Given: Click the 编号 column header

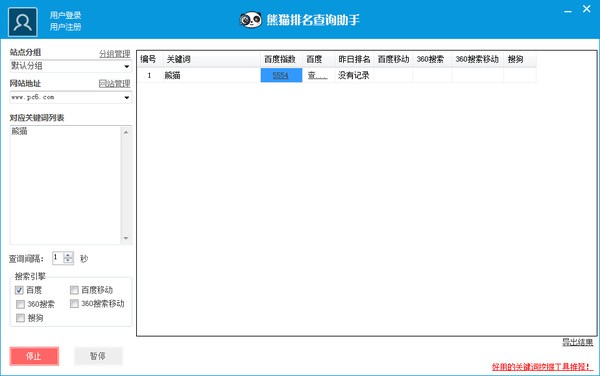Looking at the screenshot, I should [x=150, y=59].
